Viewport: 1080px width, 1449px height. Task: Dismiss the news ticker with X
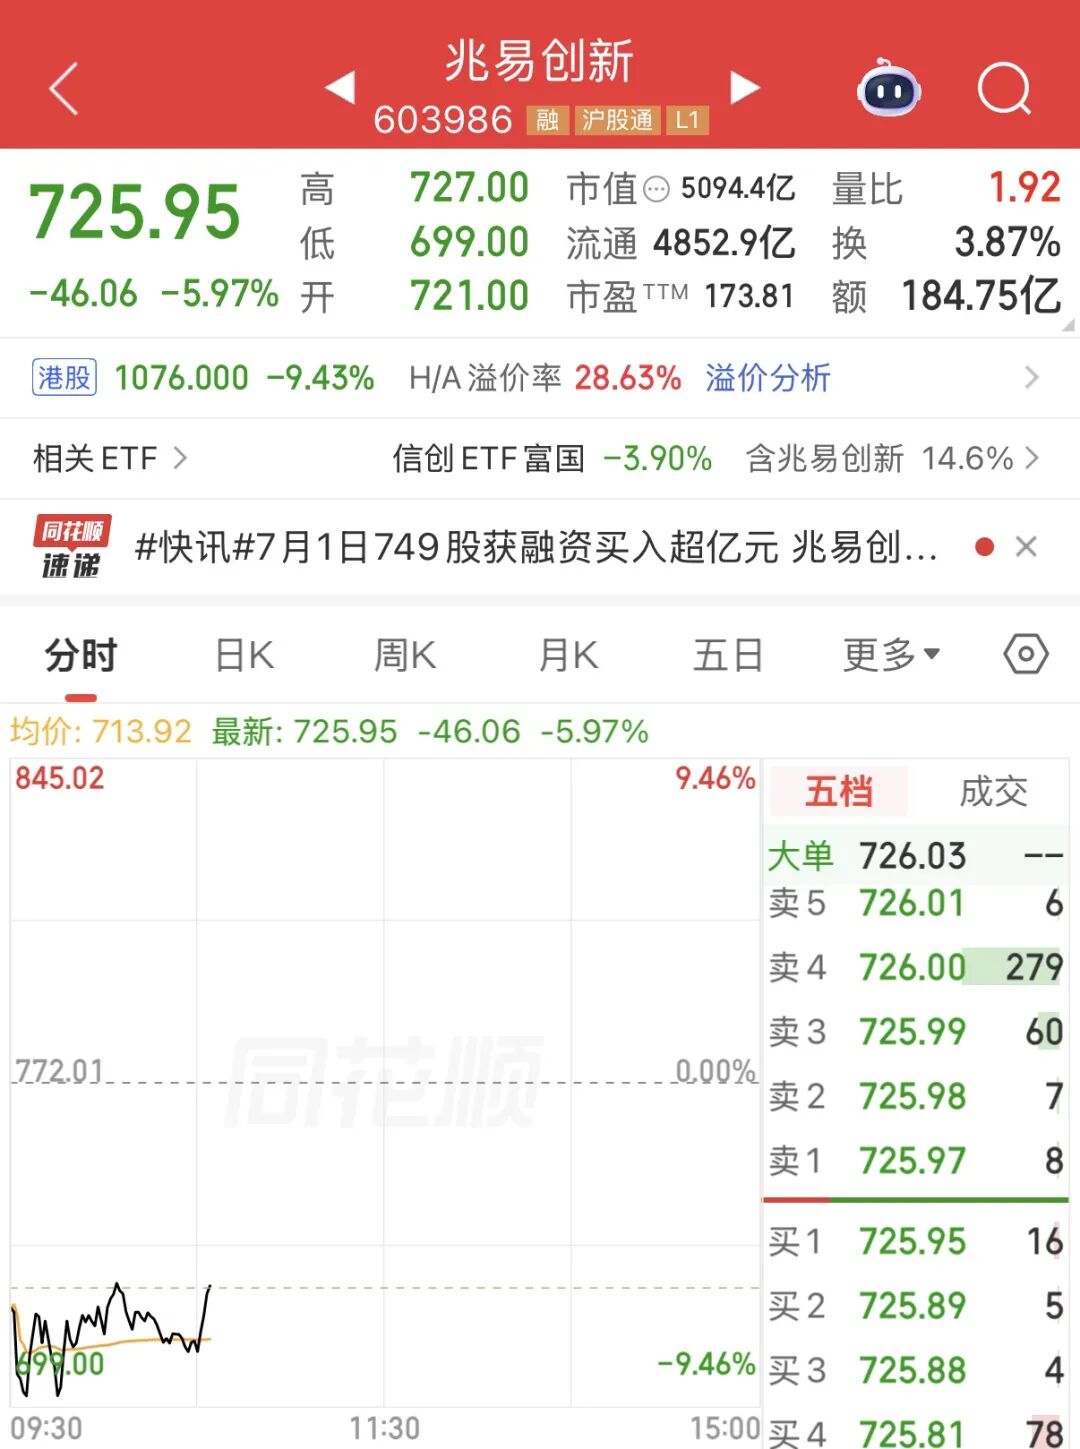pyautogui.click(x=1026, y=547)
